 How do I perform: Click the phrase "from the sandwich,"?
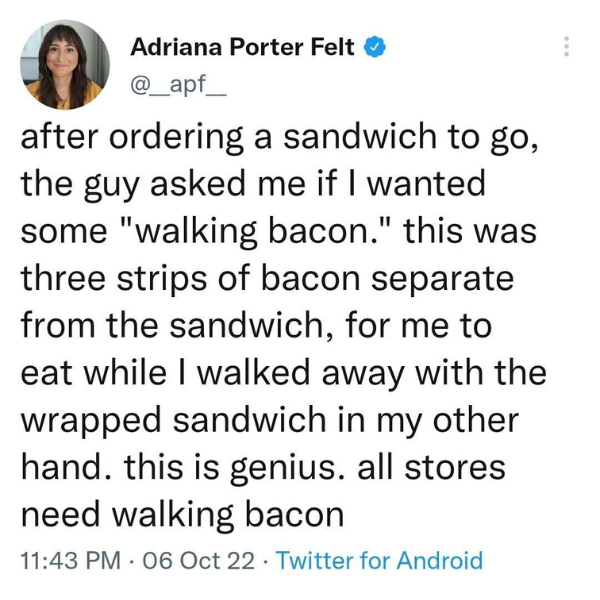tap(177, 326)
